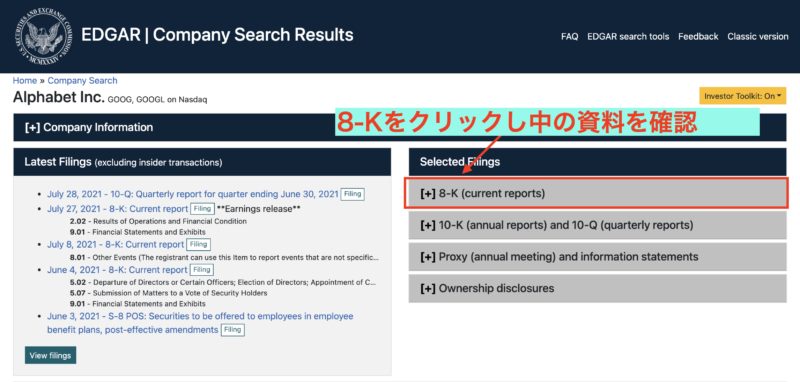Click the SEC seal logo
This screenshot has width=800, height=382.
[43, 37]
